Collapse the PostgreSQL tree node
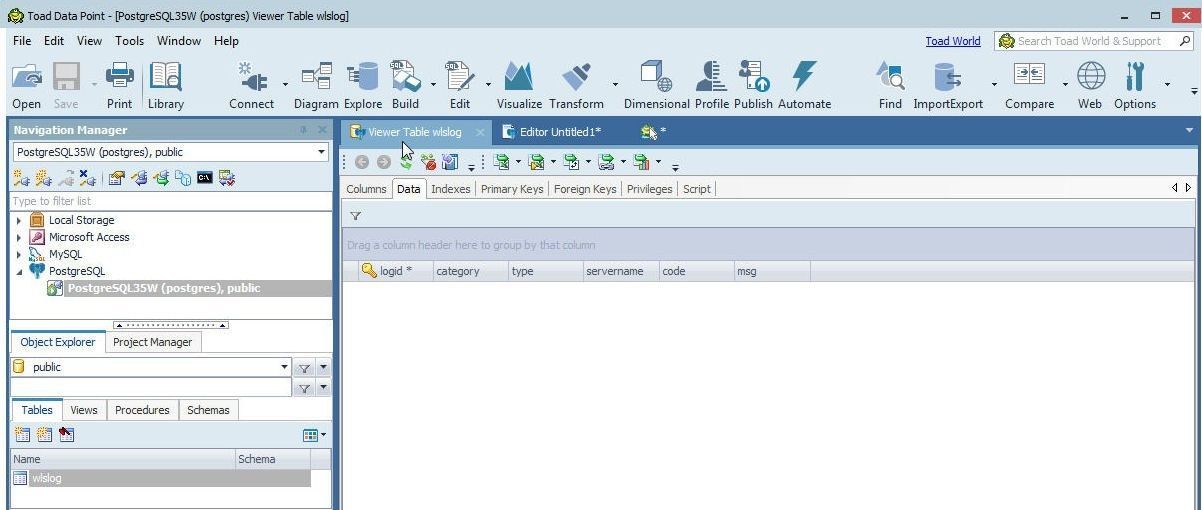The height and width of the screenshot is (510, 1202). (19, 271)
